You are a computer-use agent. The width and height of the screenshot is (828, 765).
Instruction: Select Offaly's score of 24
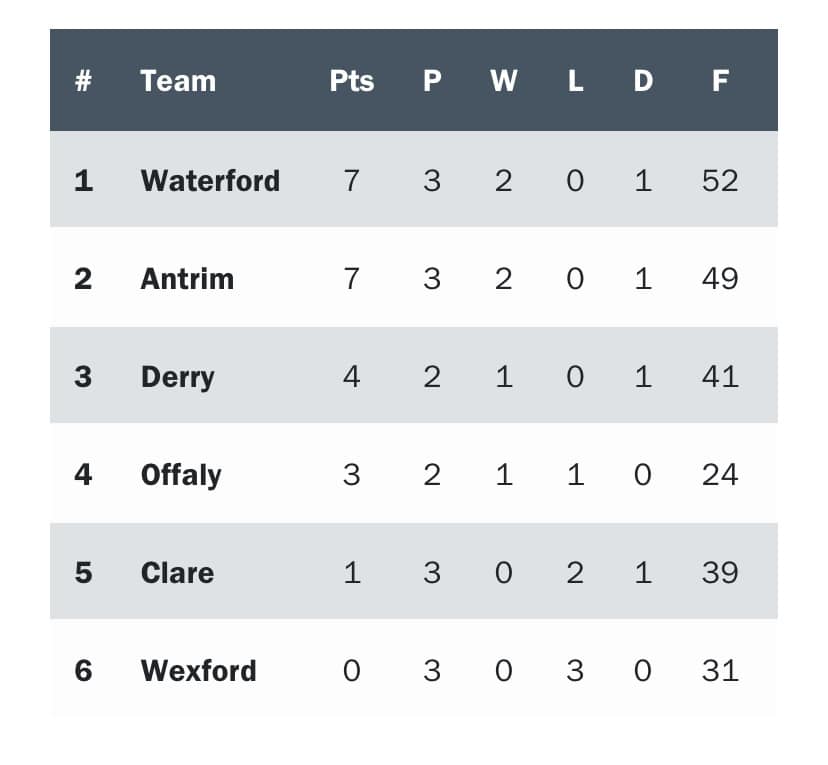click(720, 475)
